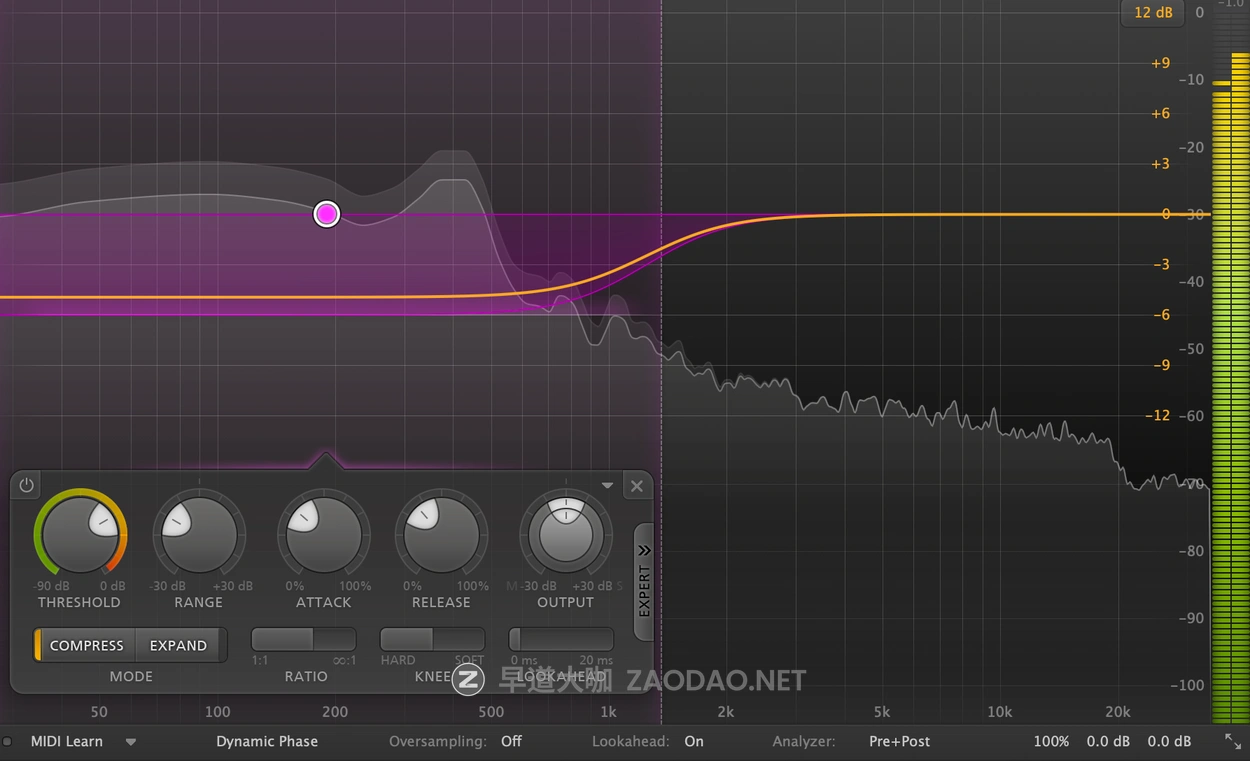The image size is (1250, 761).
Task: Toggle the Lookahead On setting
Action: pos(694,741)
